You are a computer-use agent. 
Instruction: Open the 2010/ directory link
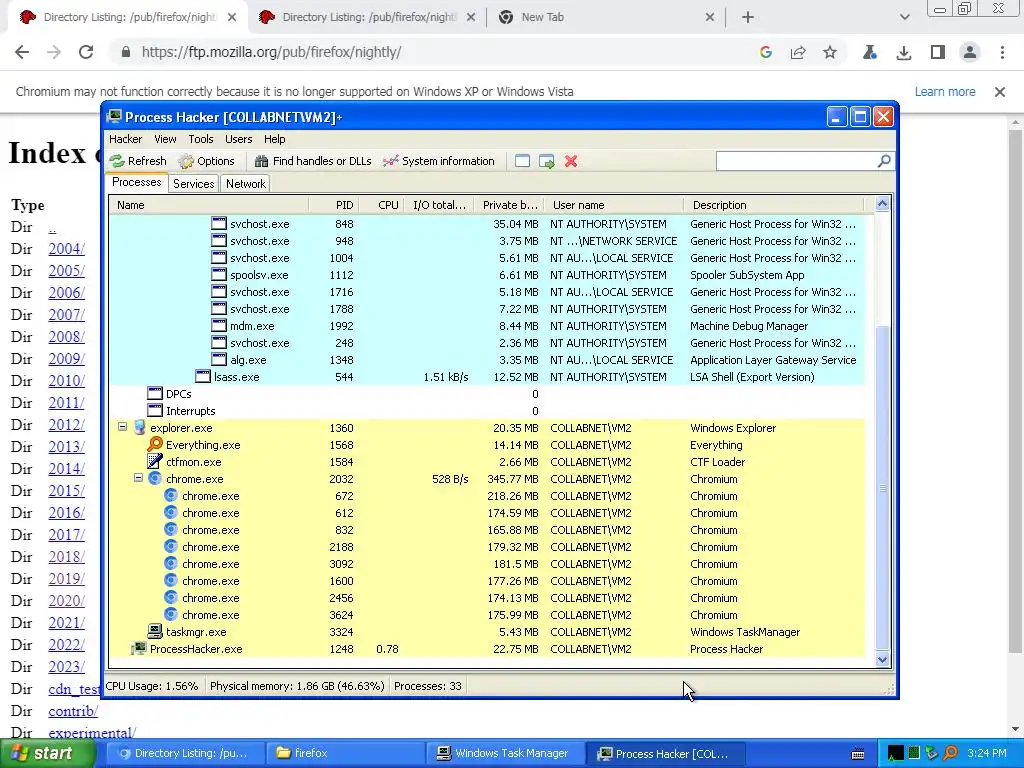[67, 381]
